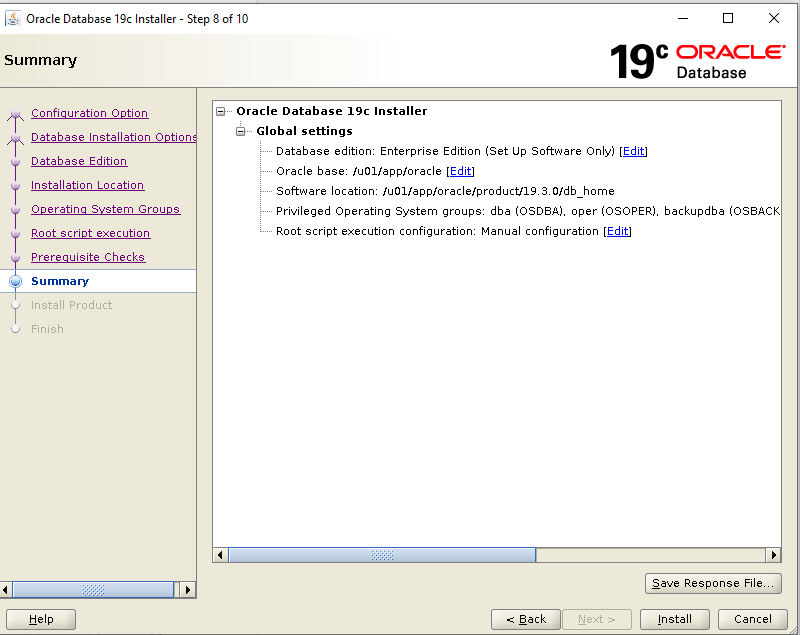Screen dimensions: 800x635
Task: Collapse the Global settings tree node
Action: [x=241, y=131]
